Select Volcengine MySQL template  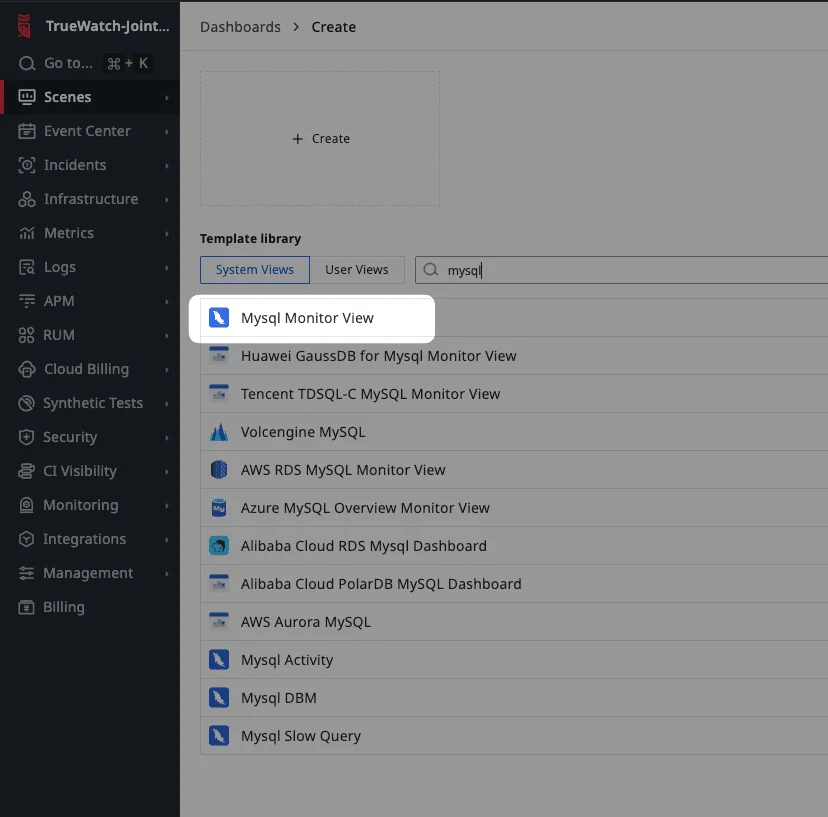click(x=514, y=431)
